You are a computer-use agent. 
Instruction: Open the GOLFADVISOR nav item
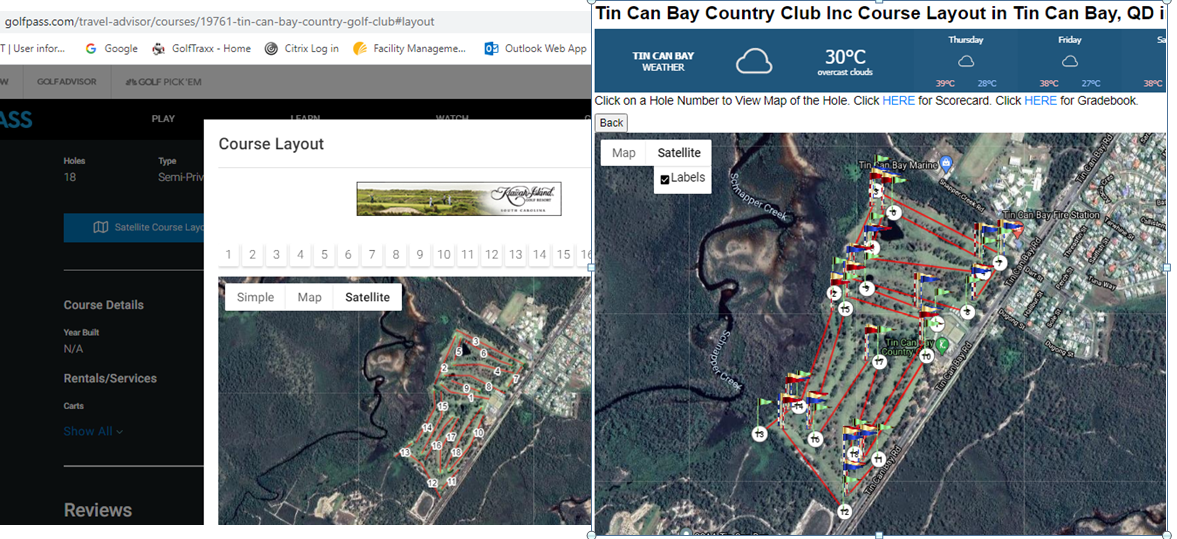click(66, 82)
